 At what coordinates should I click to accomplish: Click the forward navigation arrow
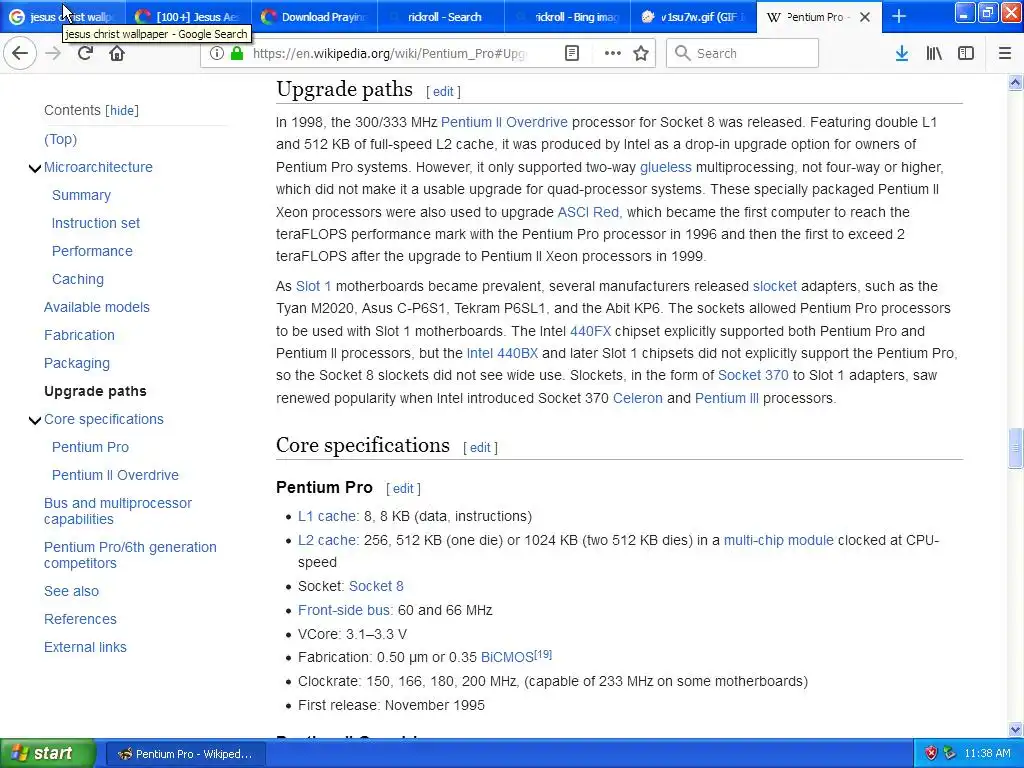(x=54, y=54)
